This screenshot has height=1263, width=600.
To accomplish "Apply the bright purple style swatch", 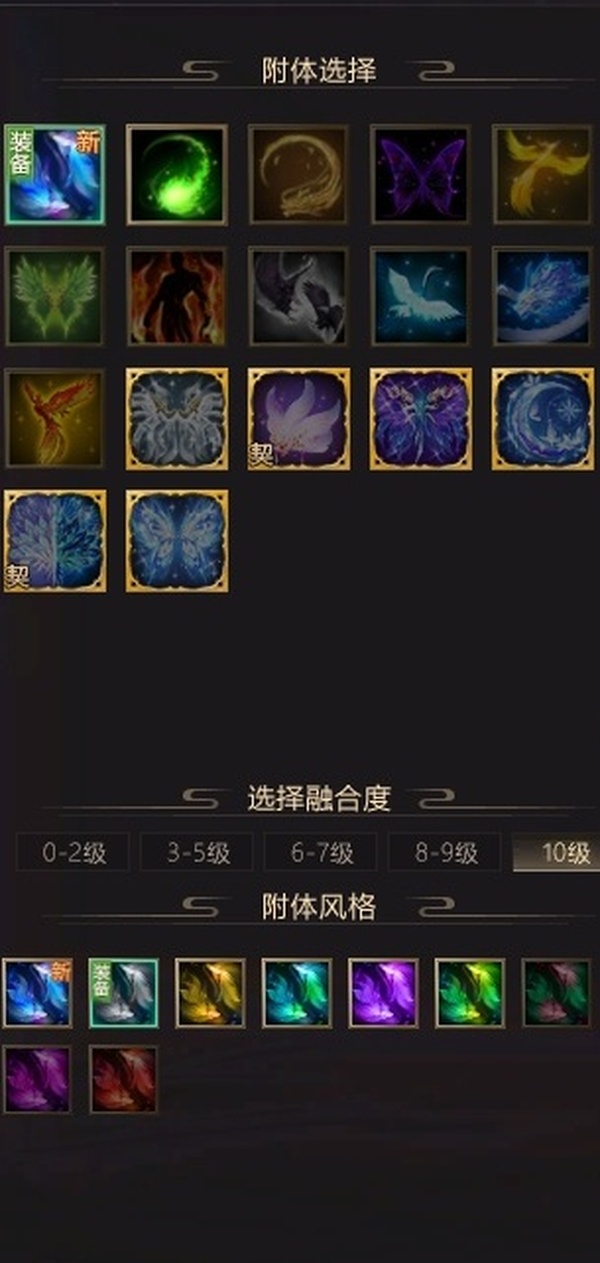I will coord(383,993).
